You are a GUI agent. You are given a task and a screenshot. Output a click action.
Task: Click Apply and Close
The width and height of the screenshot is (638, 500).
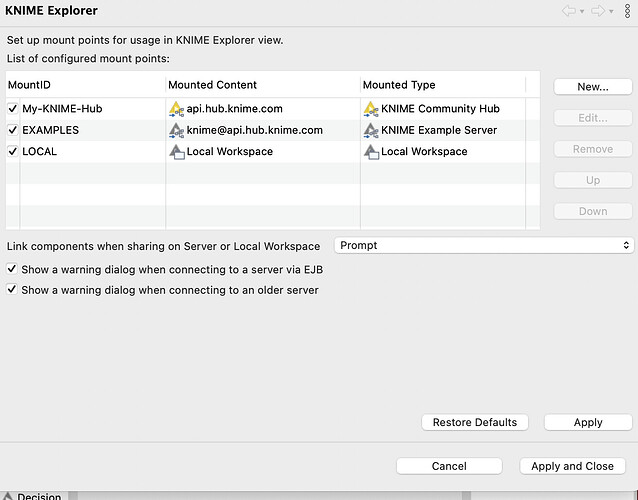point(572,466)
